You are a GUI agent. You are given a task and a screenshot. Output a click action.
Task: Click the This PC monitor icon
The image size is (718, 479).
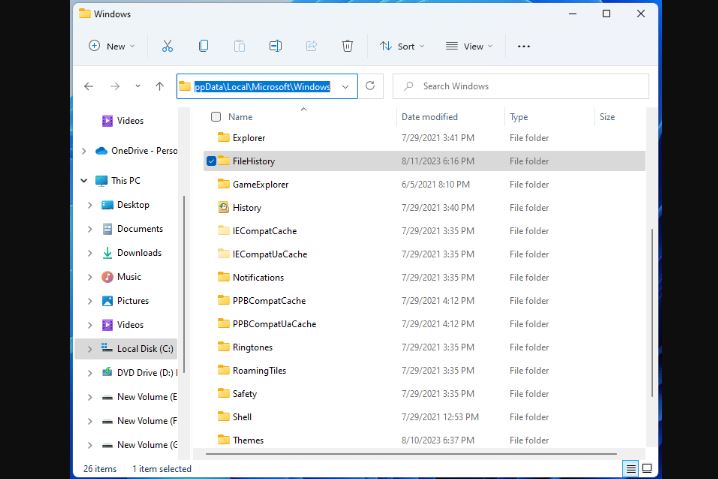(x=101, y=180)
